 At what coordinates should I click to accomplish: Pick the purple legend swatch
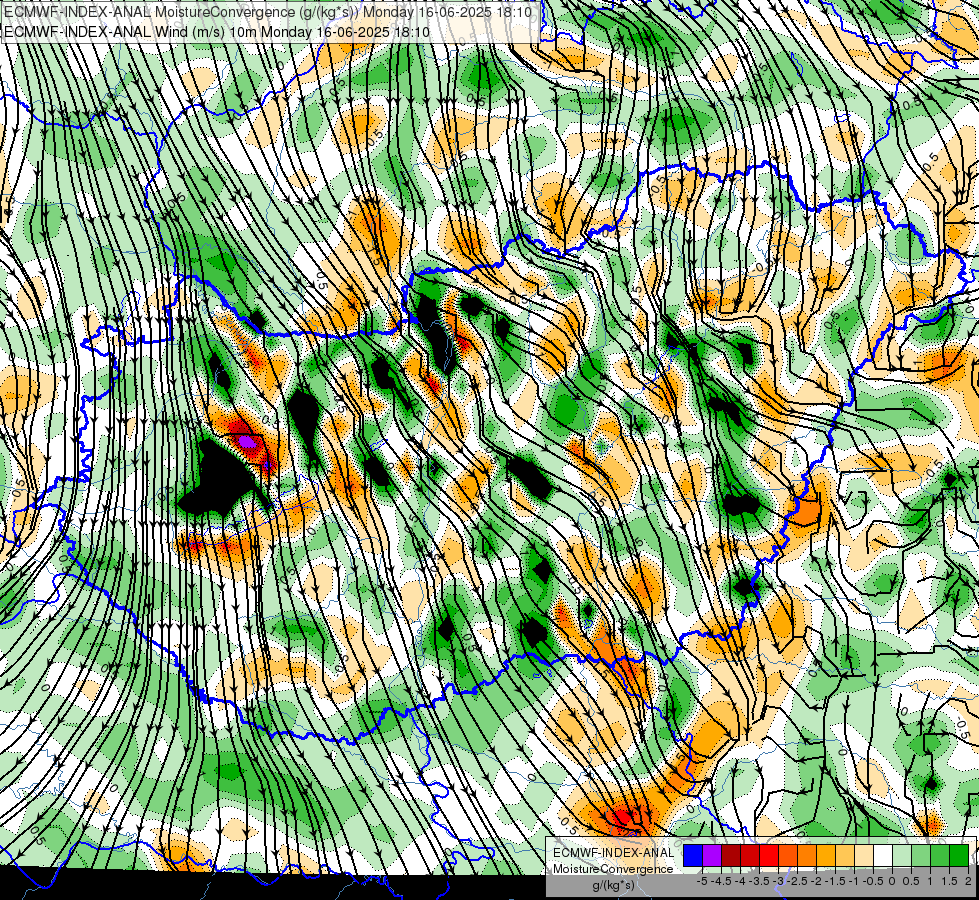(x=712, y=856)
